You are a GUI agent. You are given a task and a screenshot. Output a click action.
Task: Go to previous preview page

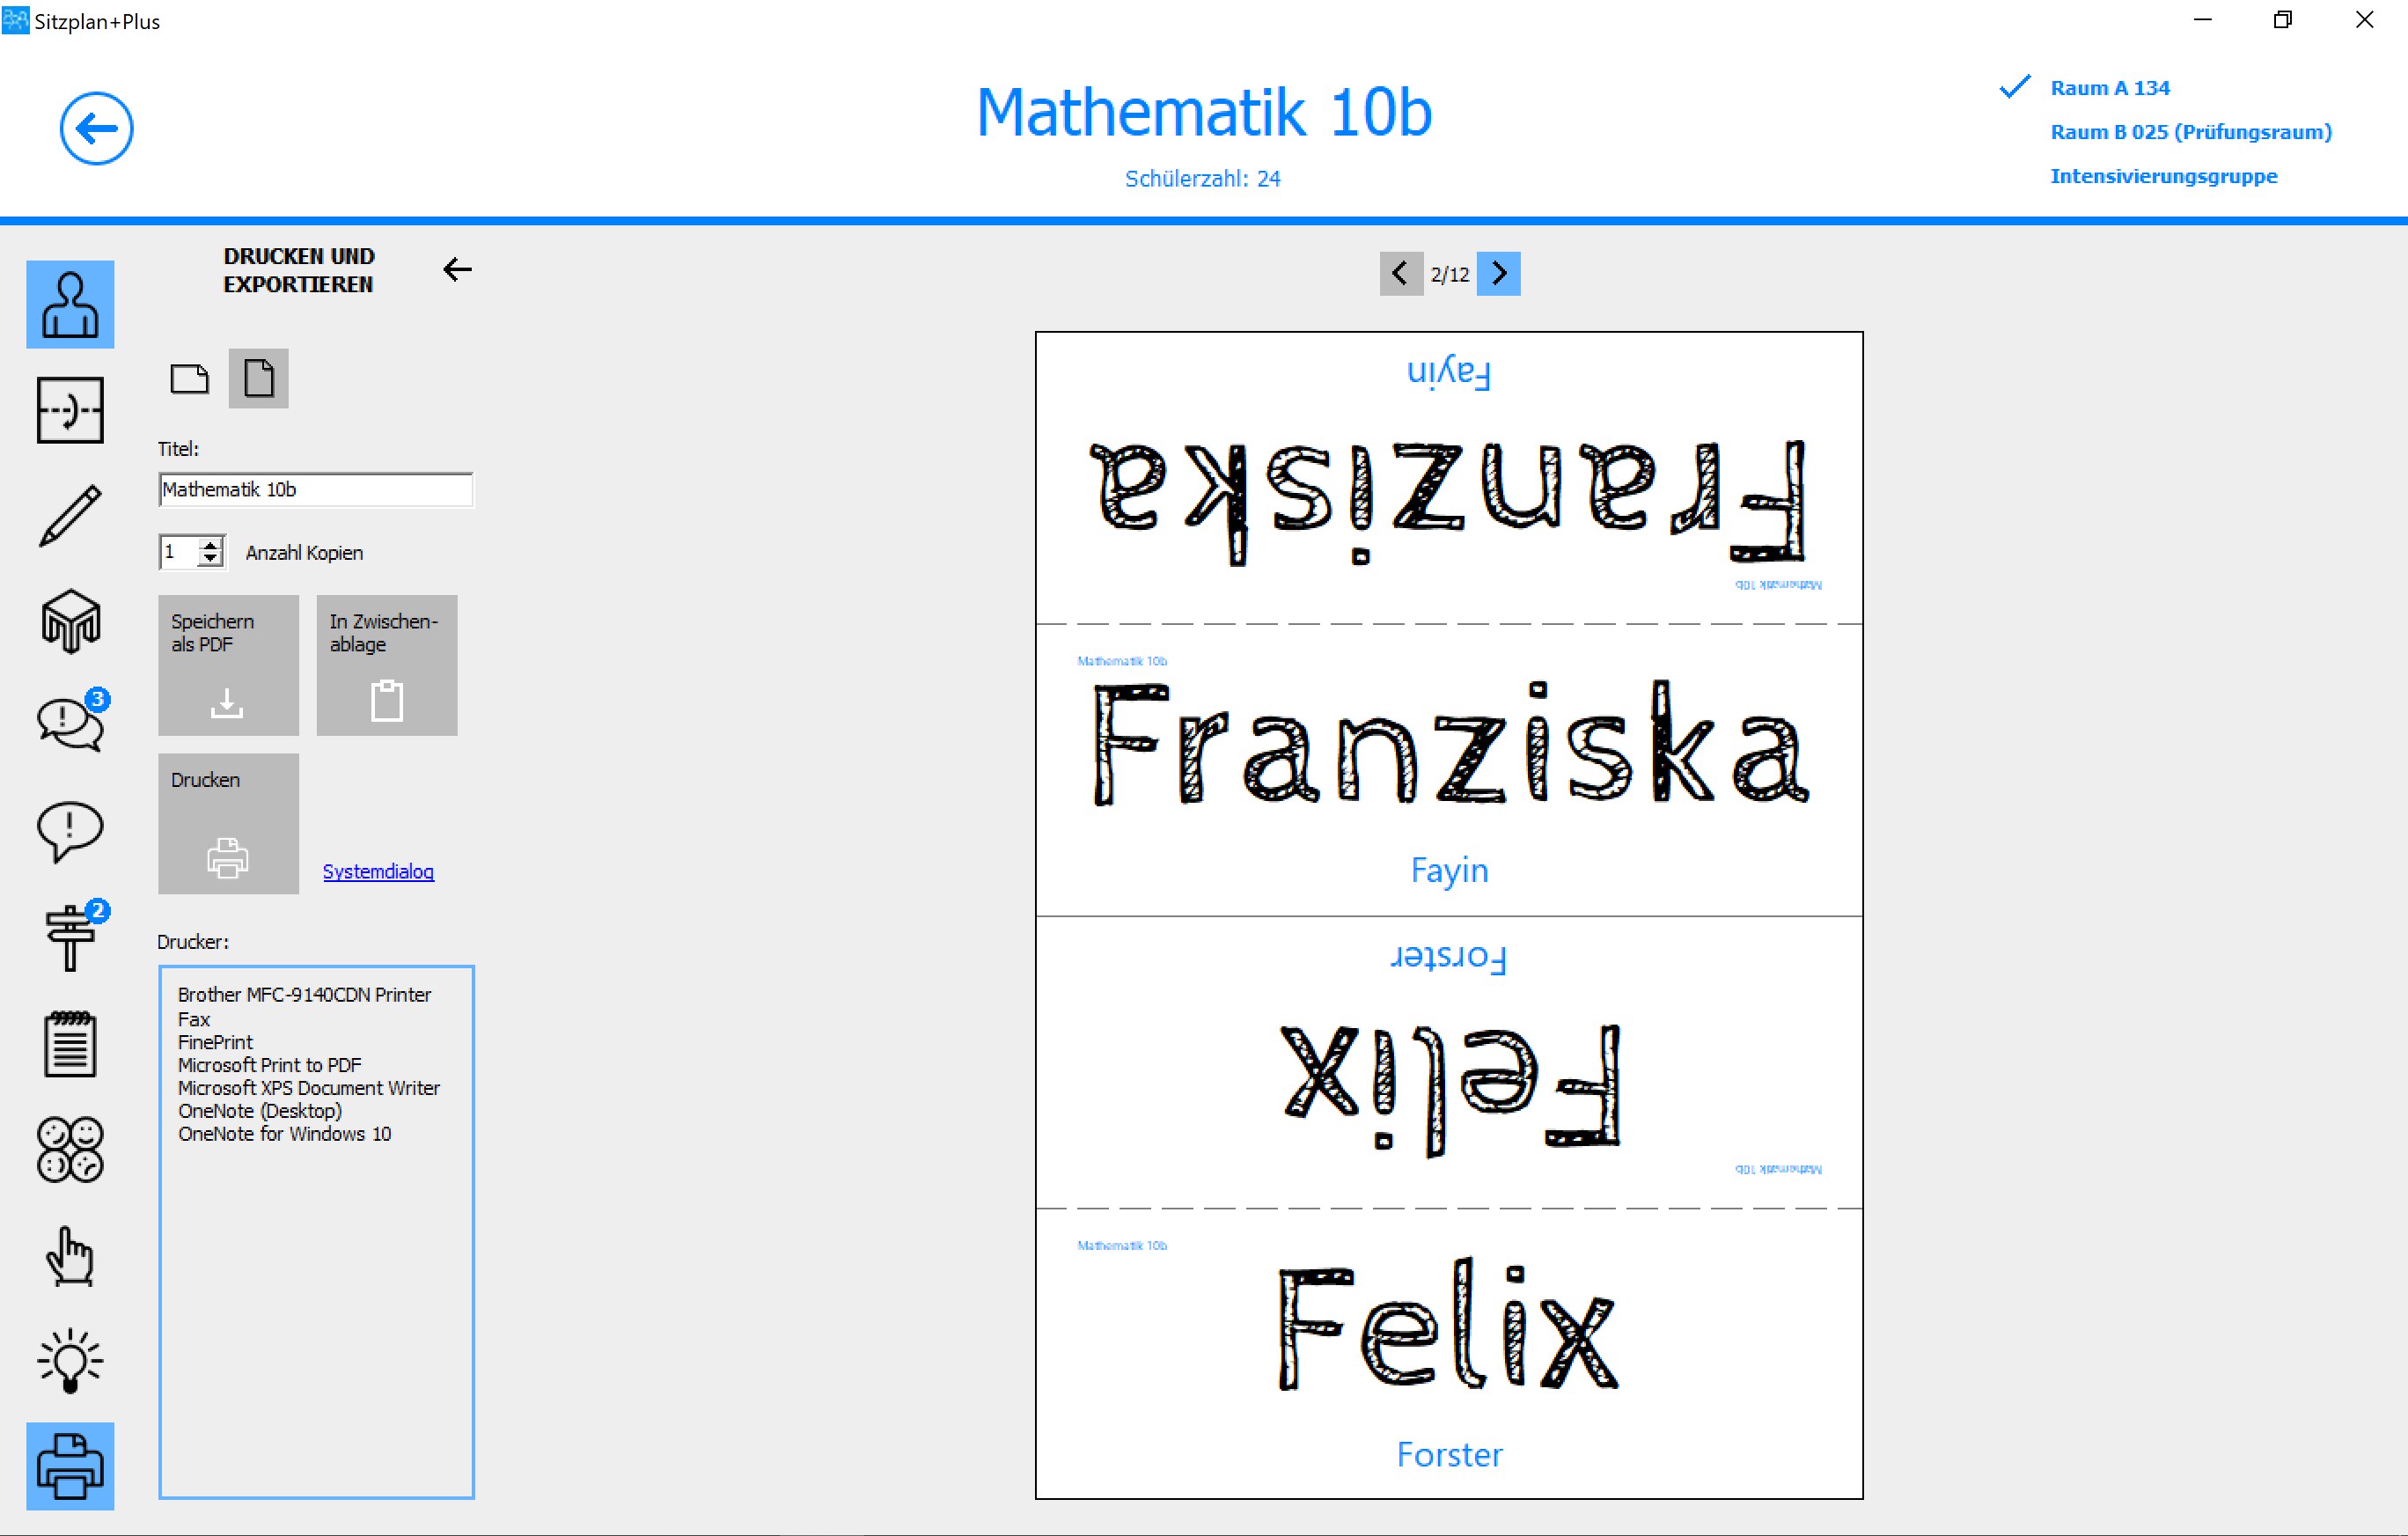(1400, 273)
